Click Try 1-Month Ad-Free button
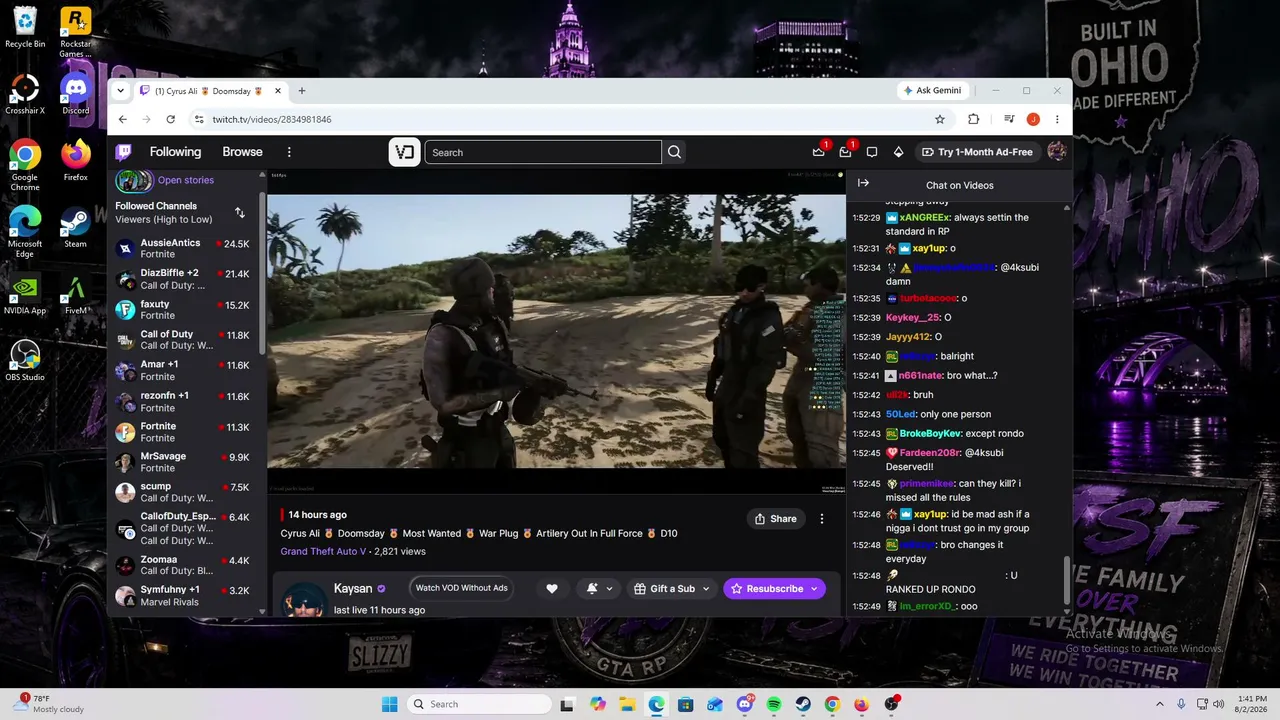 pyautogui.click(x=977, y=152)
